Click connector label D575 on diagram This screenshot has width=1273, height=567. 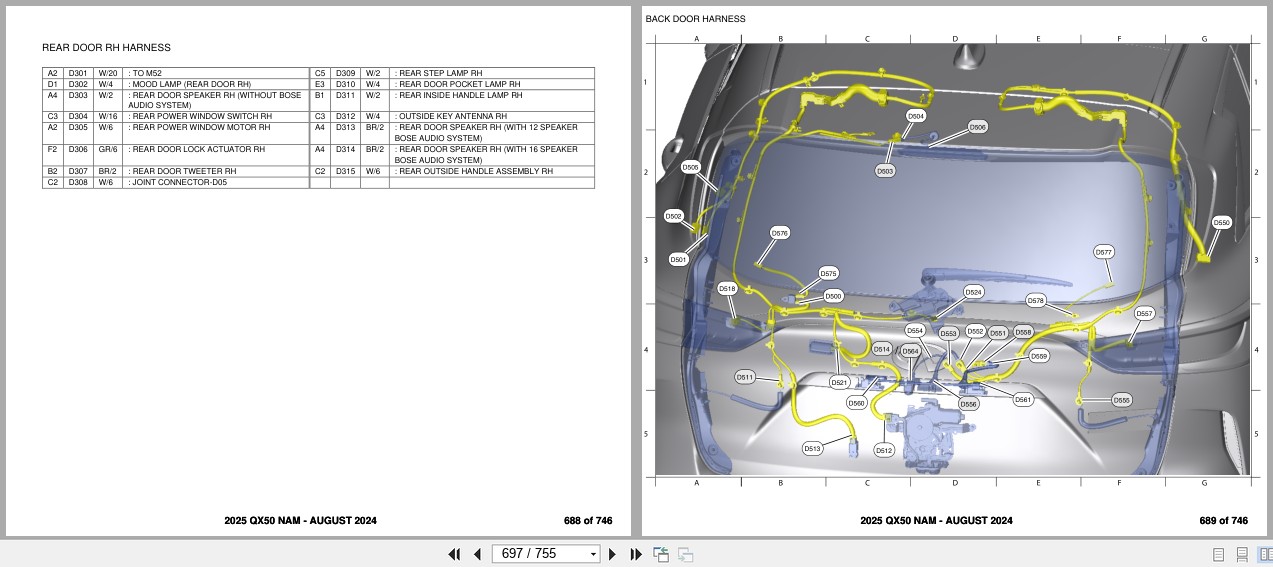click(828, 273)
